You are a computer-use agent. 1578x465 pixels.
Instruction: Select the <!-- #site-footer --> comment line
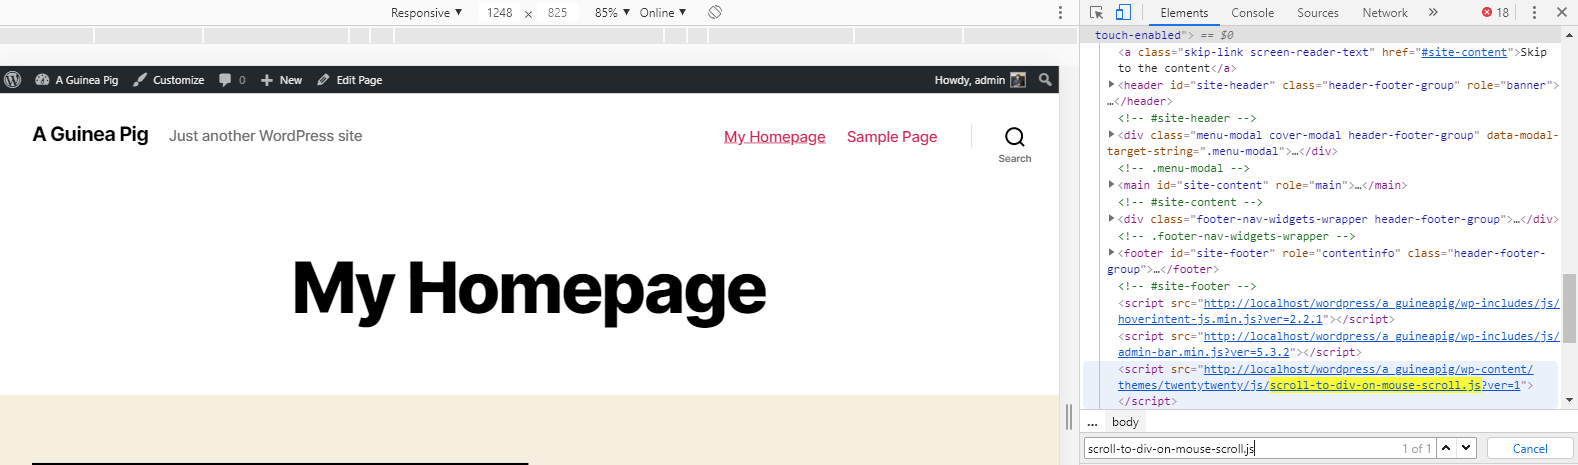click(1187, 286)
